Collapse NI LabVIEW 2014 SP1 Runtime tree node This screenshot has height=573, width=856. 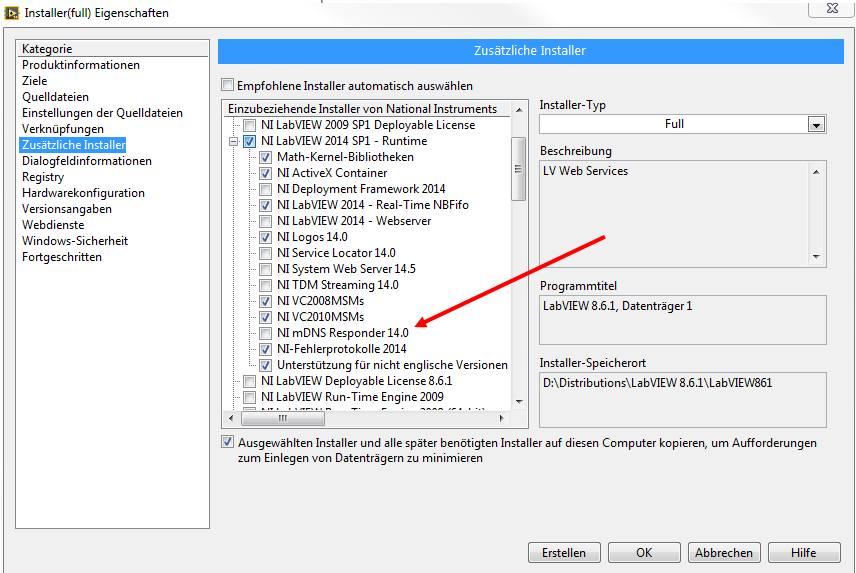234,141
